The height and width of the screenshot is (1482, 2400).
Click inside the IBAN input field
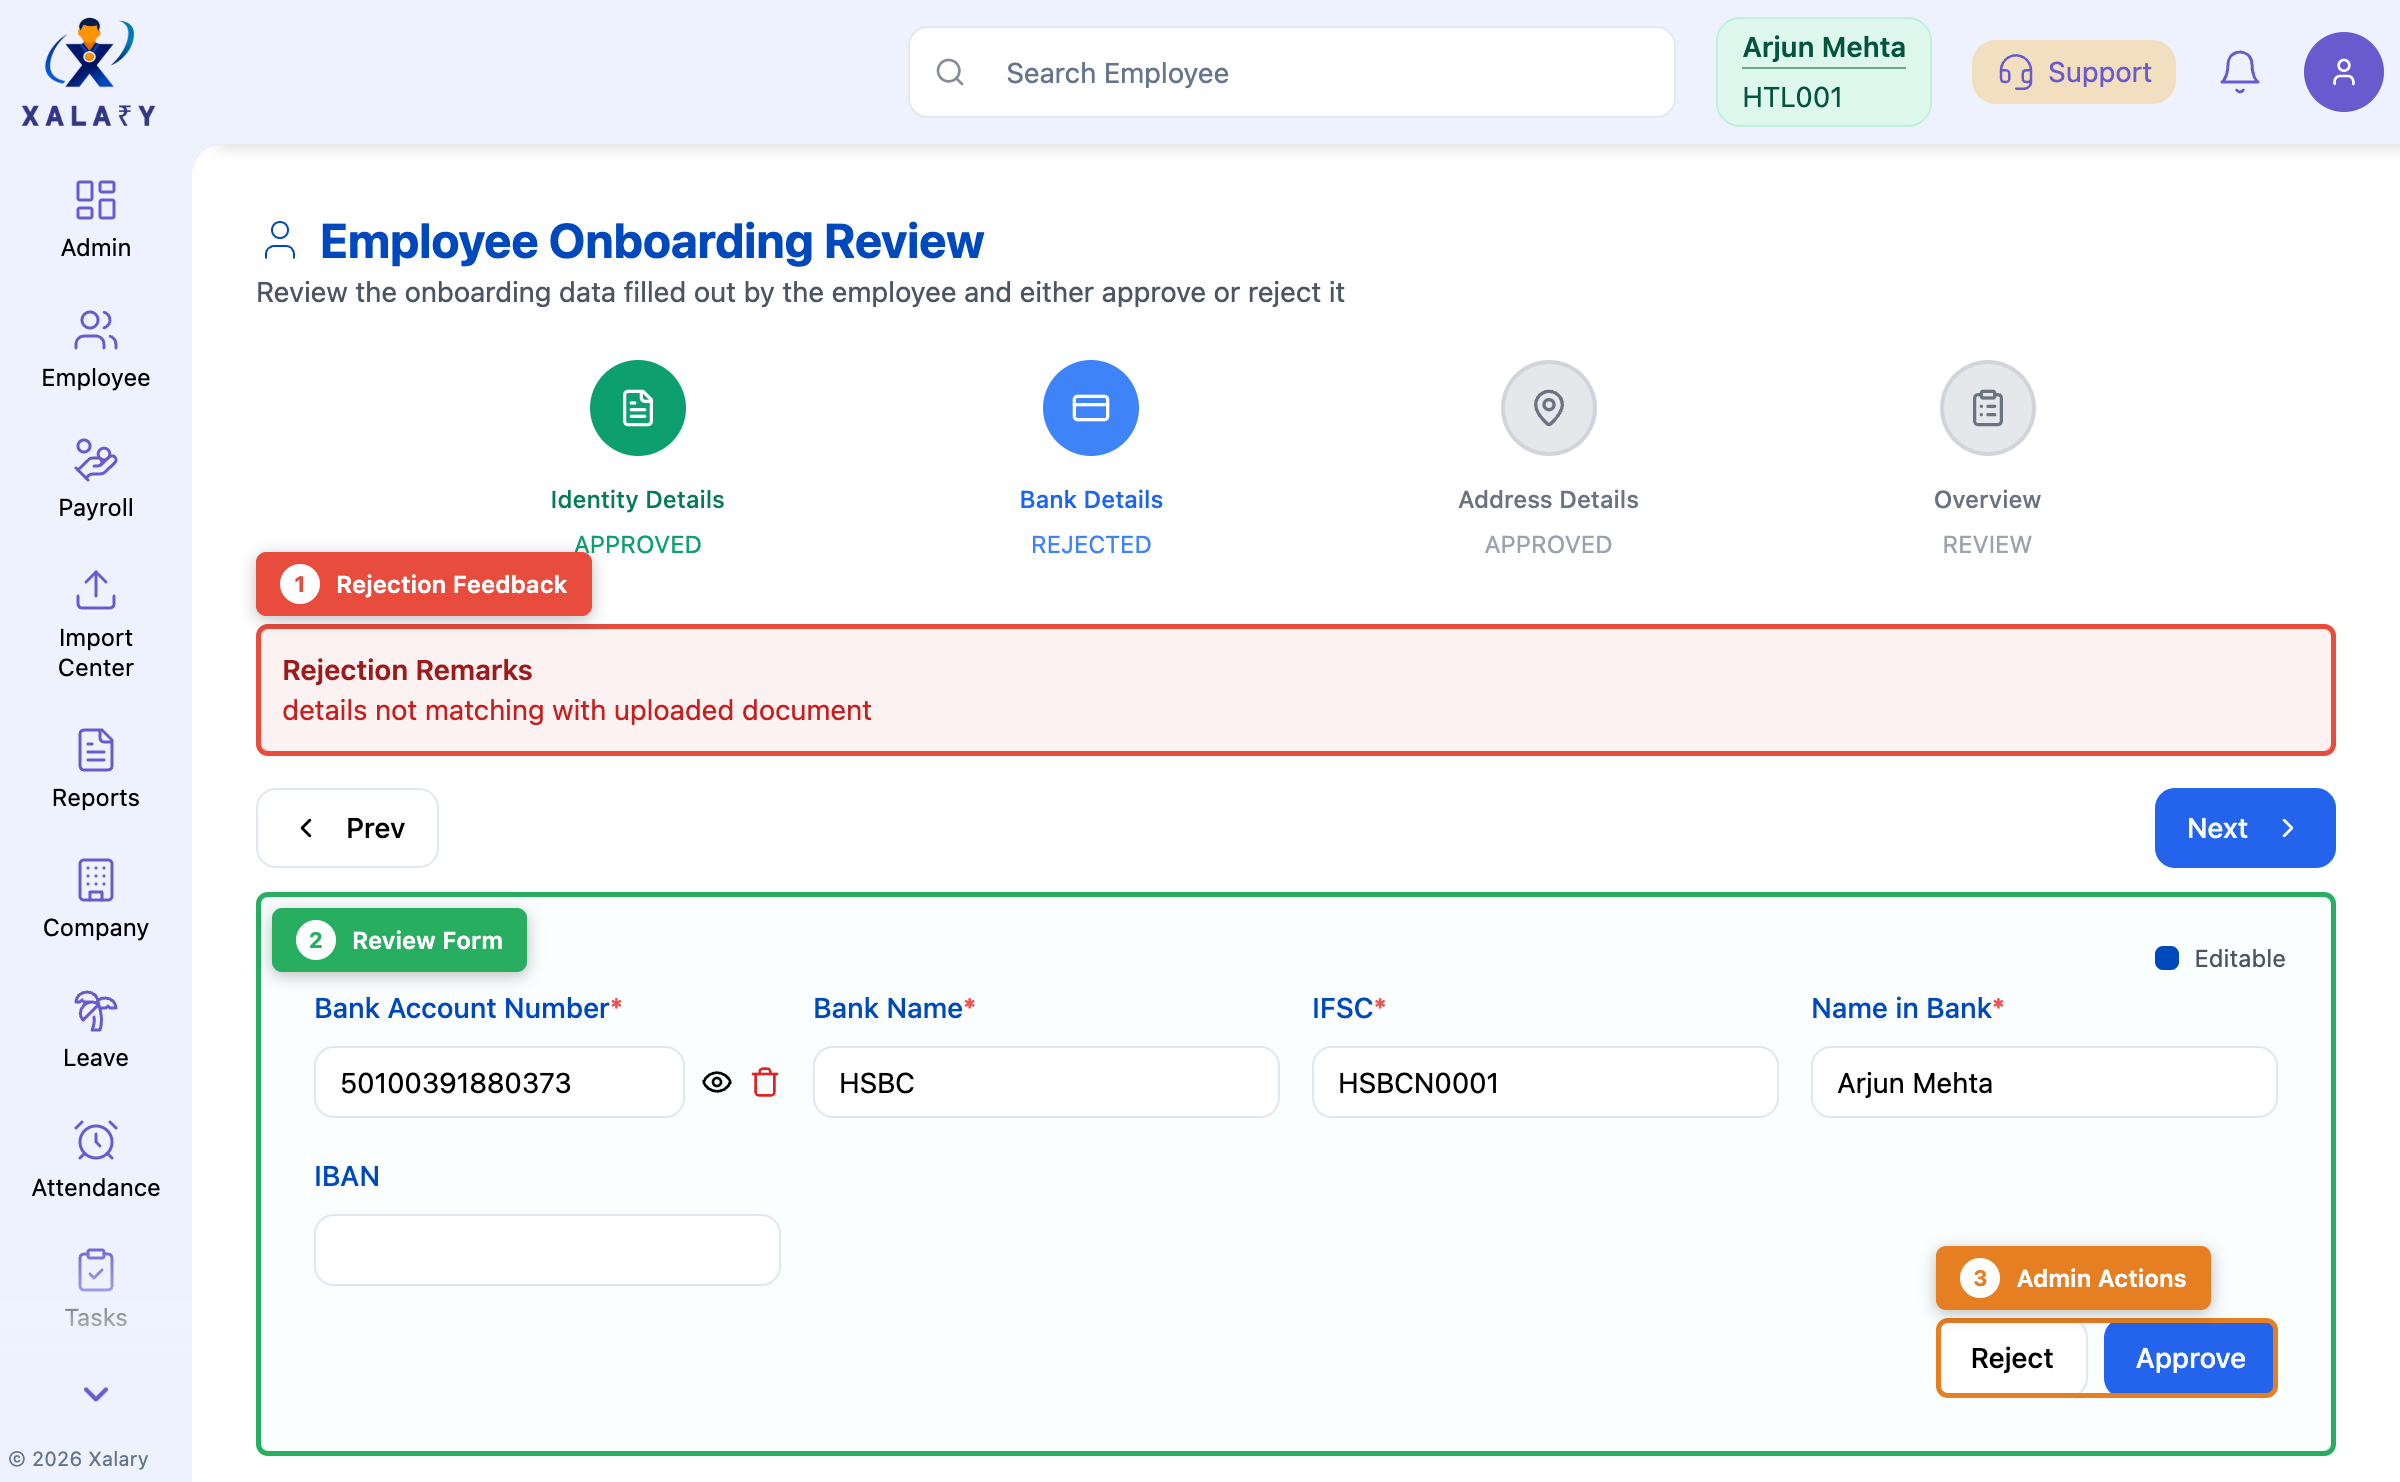point(546,1249)
